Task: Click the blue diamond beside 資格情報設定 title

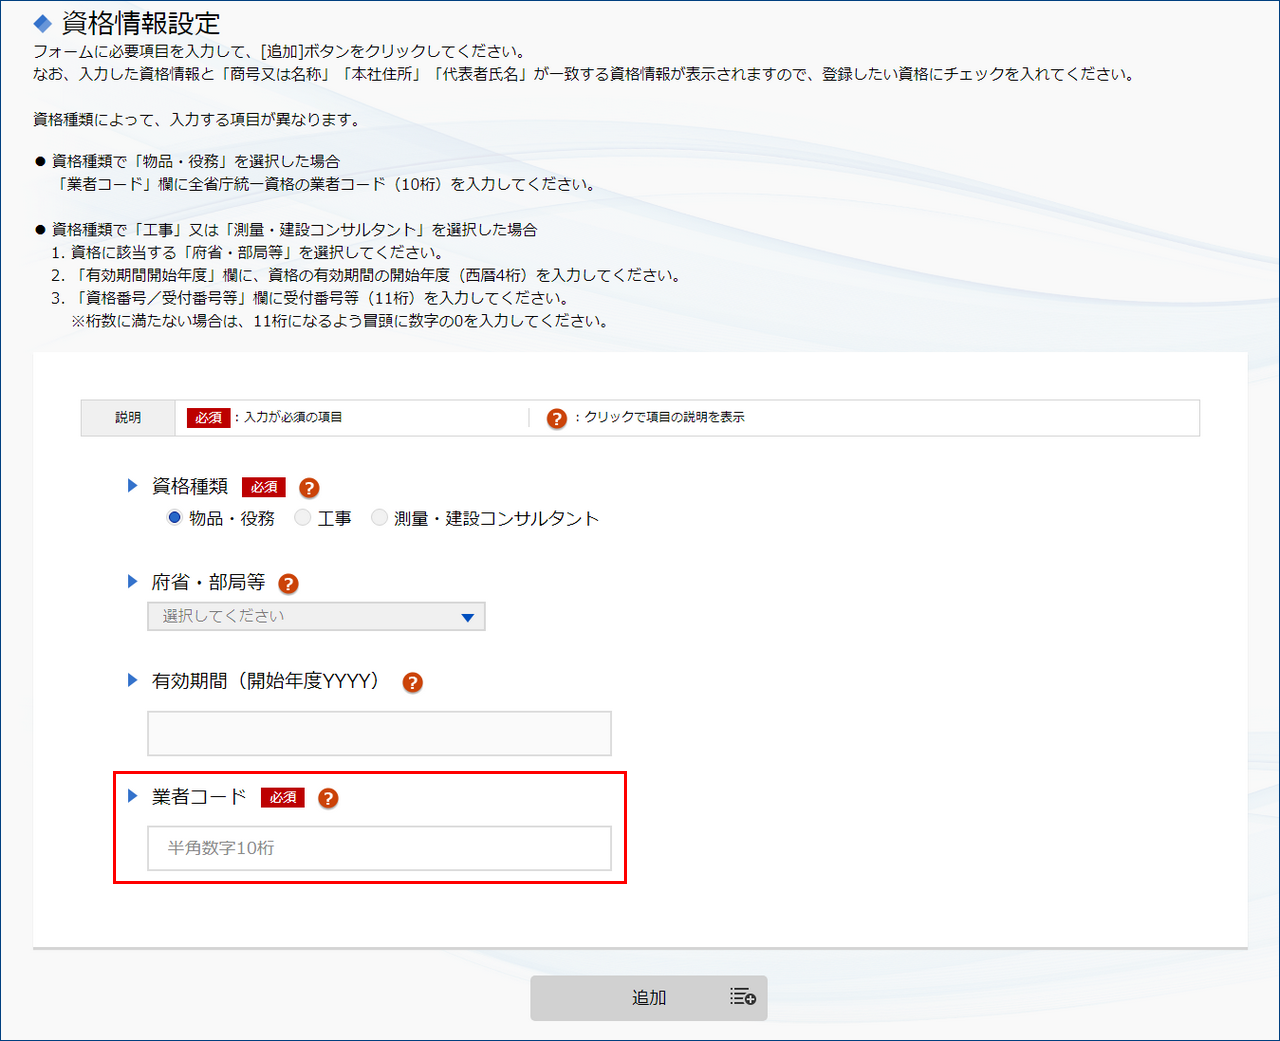Action: click(x=43, y=23)
